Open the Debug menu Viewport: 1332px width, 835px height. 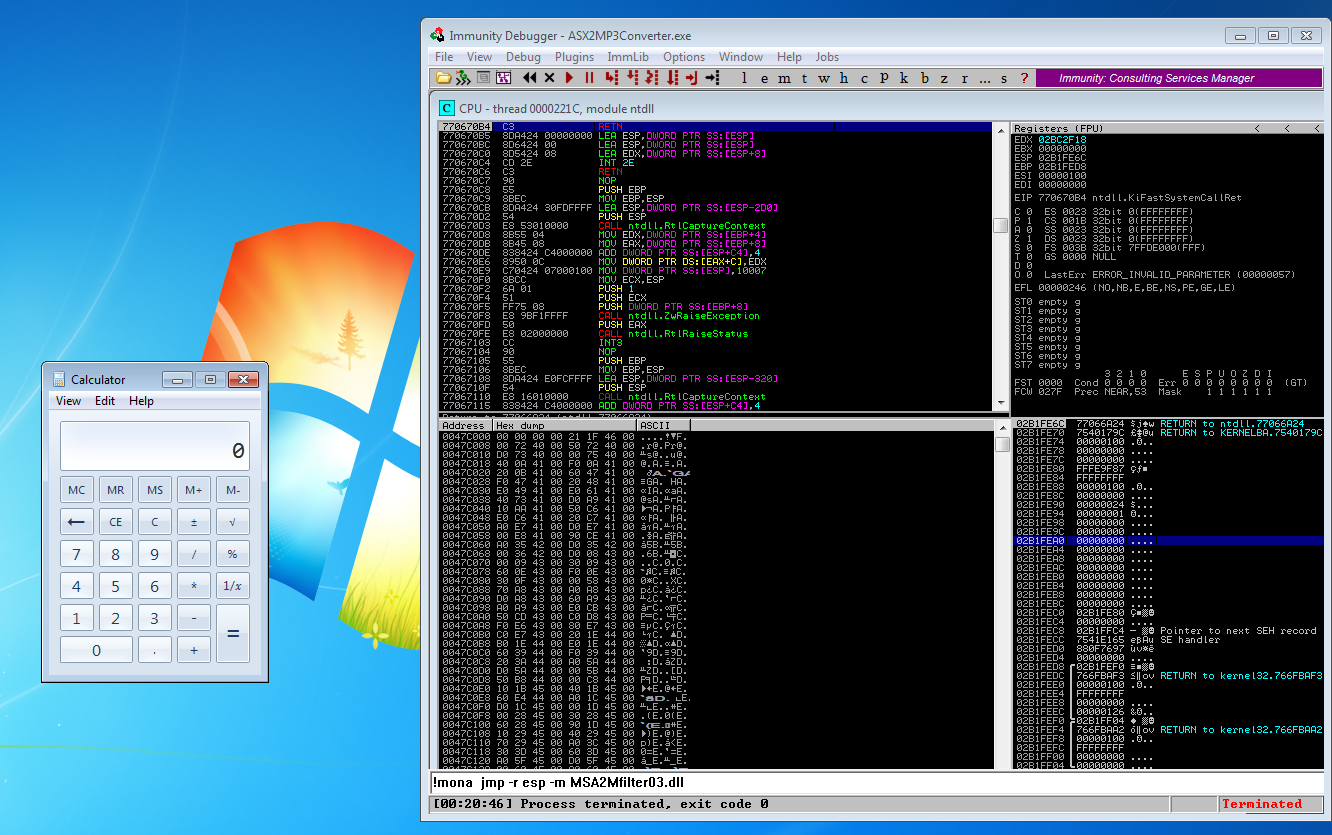click(x=523, y=57)
